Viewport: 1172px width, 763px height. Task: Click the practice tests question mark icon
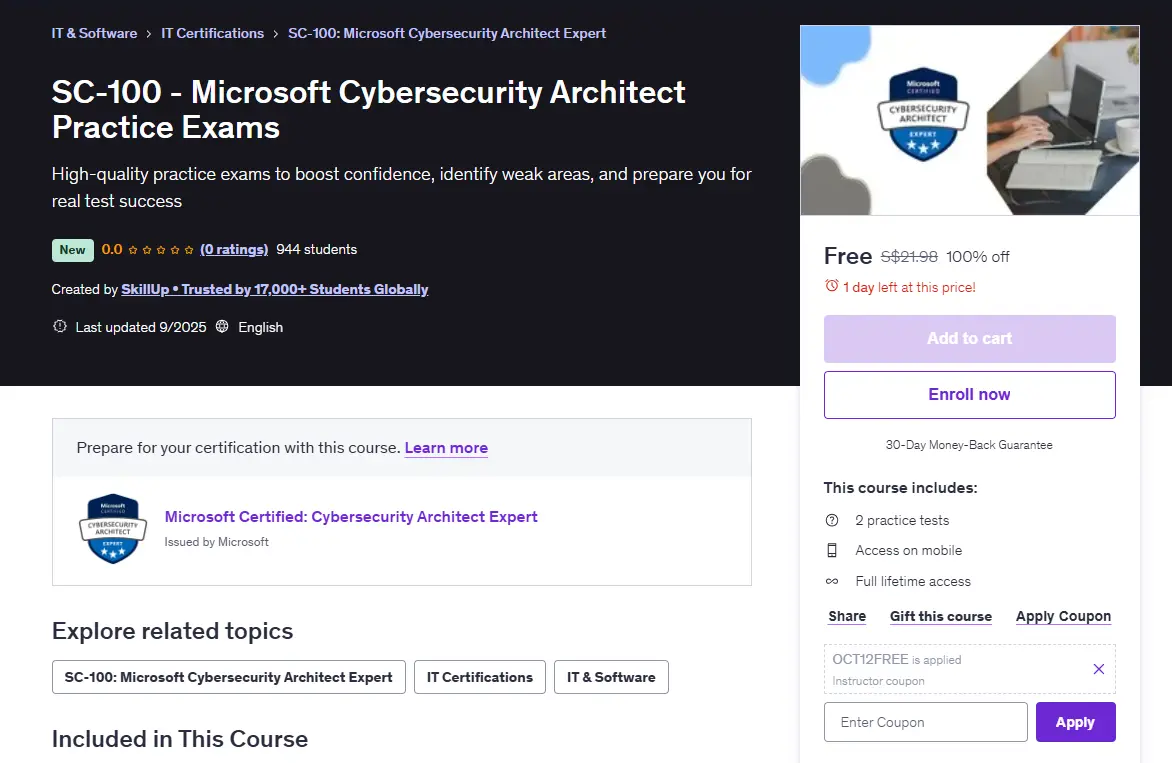831,520
